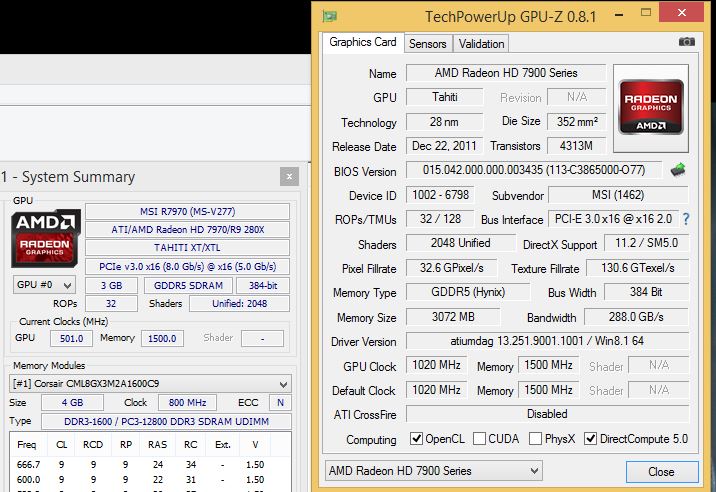This screenshot has height=492, width=716.
Task: Click the Memory Size value 3072 MB
Action: click(x=453, y=317)
